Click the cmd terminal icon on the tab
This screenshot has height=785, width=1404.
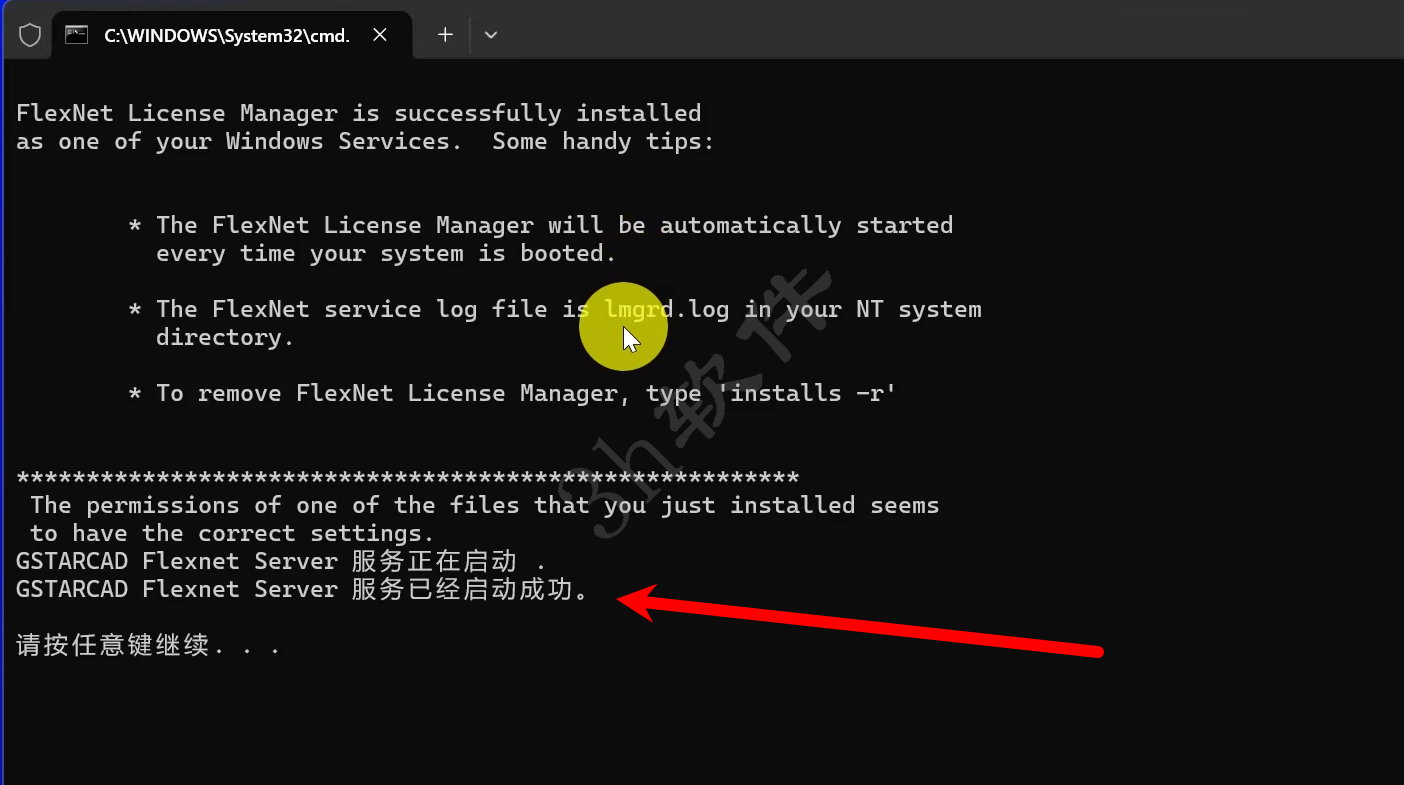[x=76, y=35]
